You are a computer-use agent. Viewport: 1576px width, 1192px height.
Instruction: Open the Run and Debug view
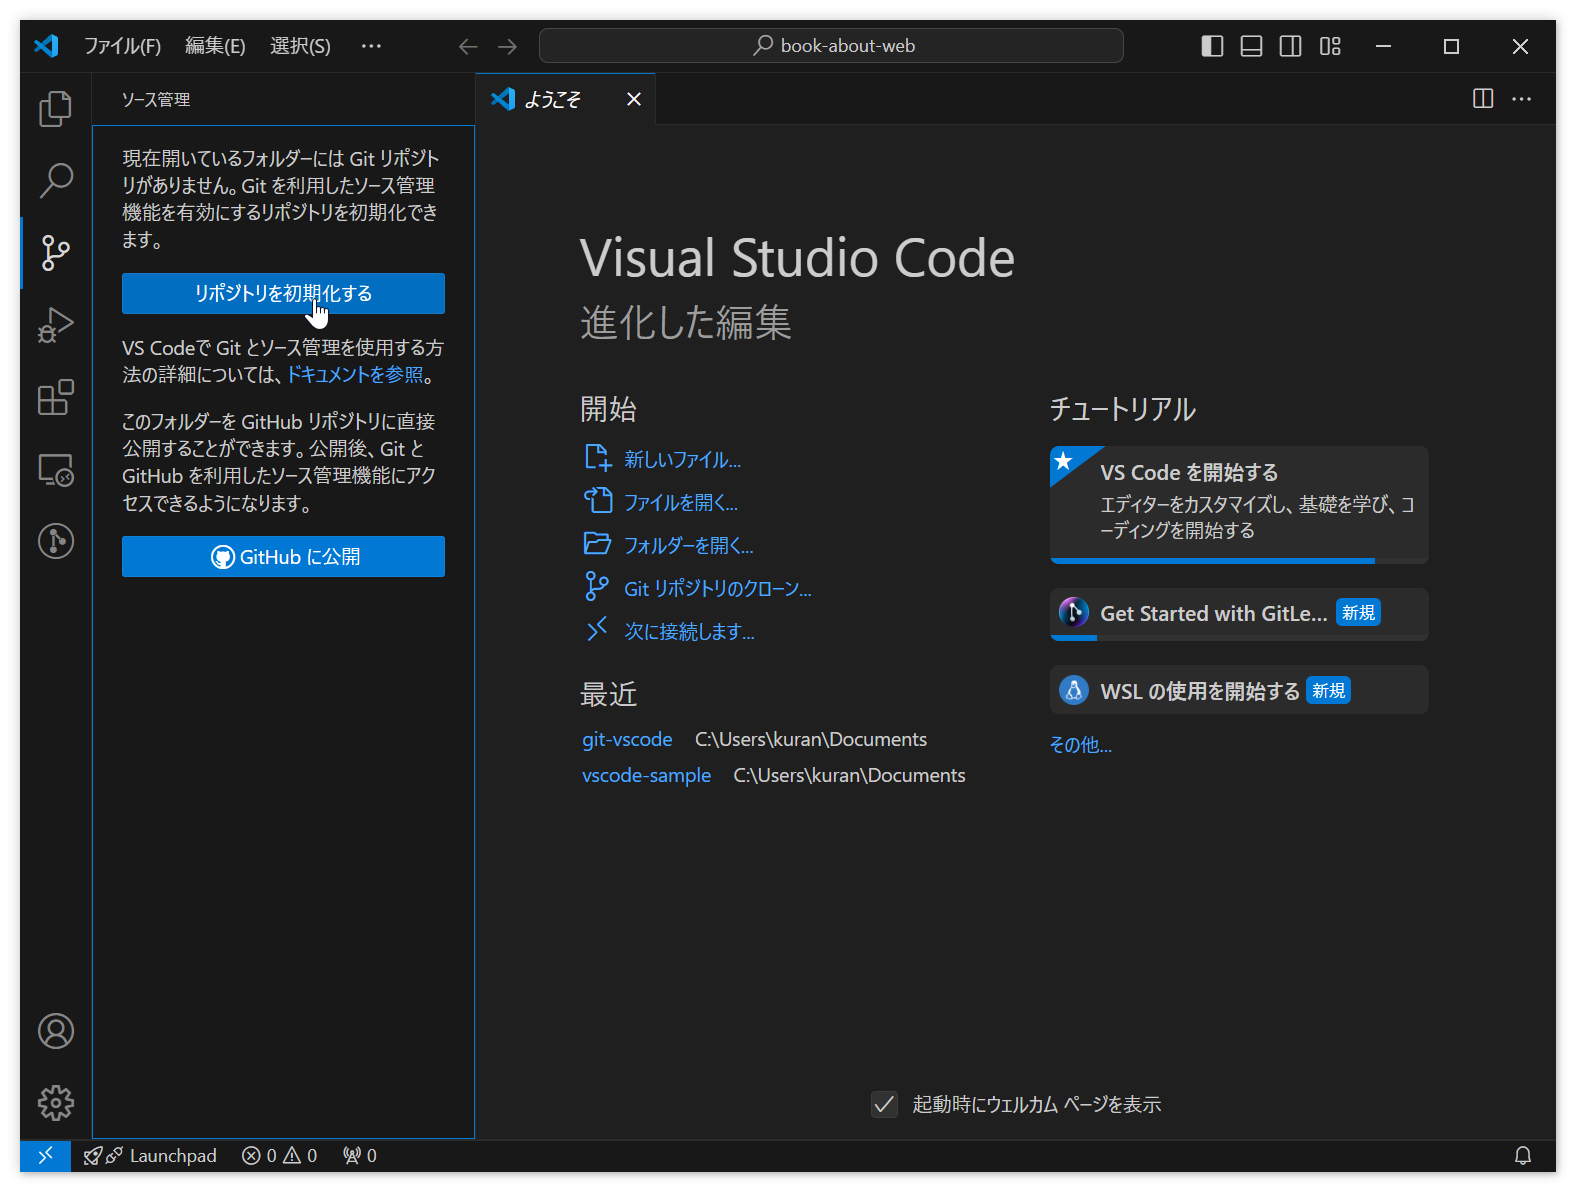pyautogui.click(x=56, y=325)
